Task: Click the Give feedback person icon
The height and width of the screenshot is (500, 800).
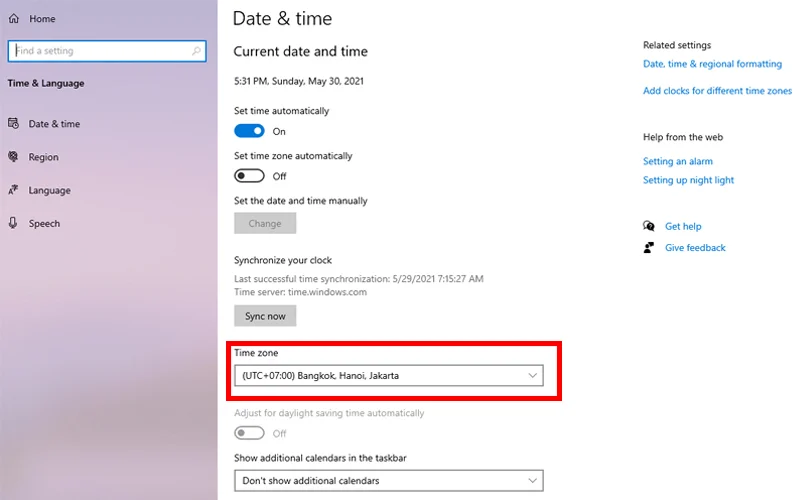Action: [x=650, y=247]
